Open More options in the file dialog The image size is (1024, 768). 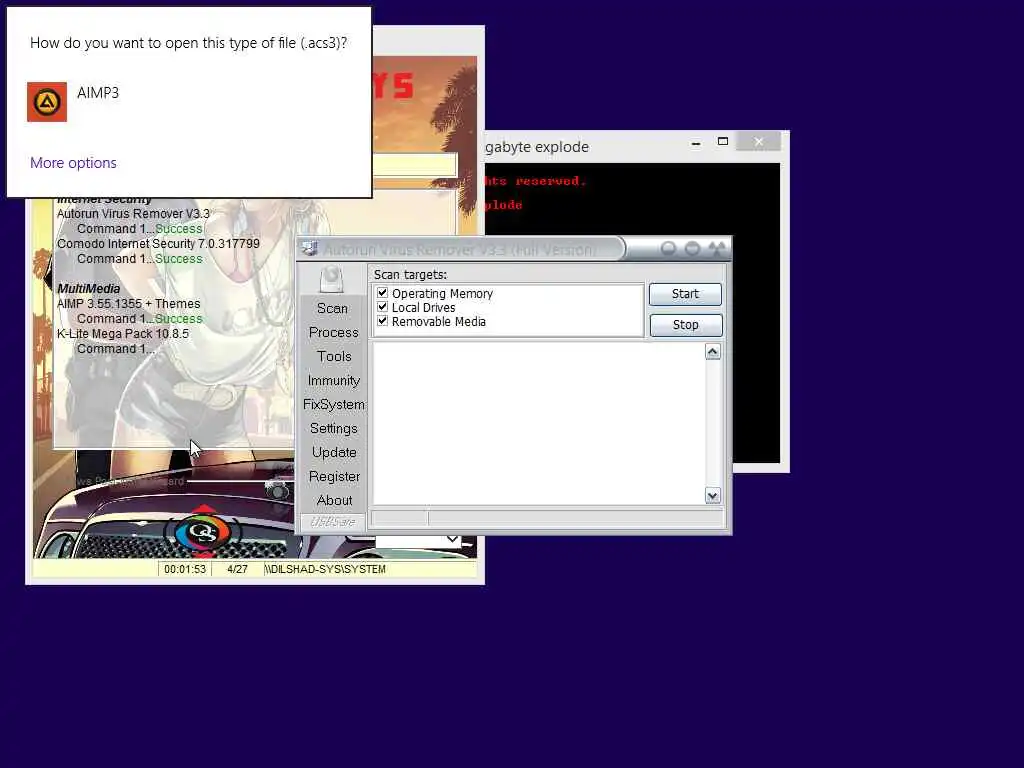(x=73, y=163)
